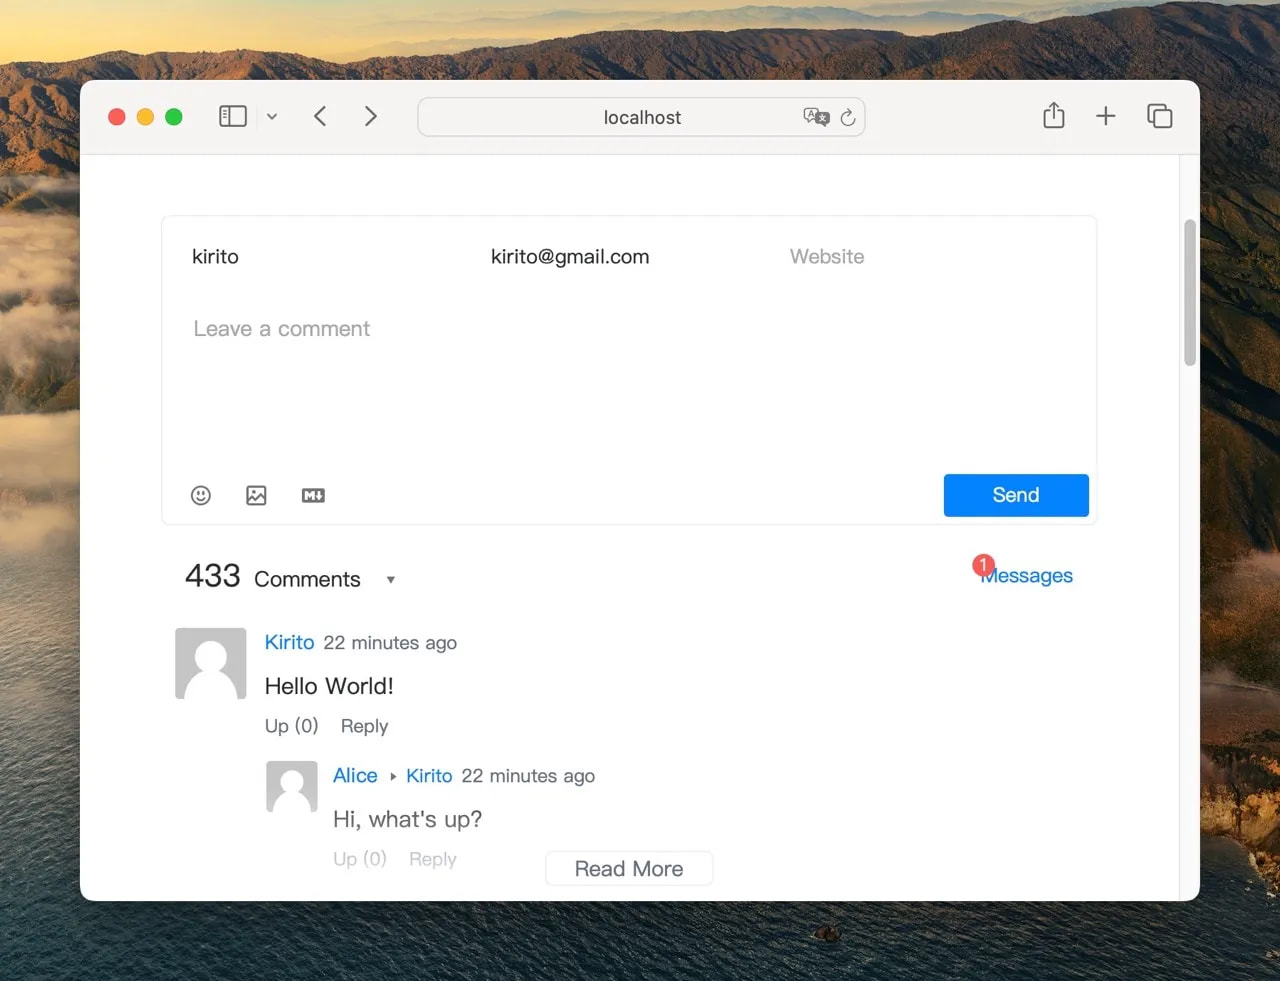Show the tab overview icon
The width and height of the screenshot is (1280, 981).
(x=1159, y=116)
